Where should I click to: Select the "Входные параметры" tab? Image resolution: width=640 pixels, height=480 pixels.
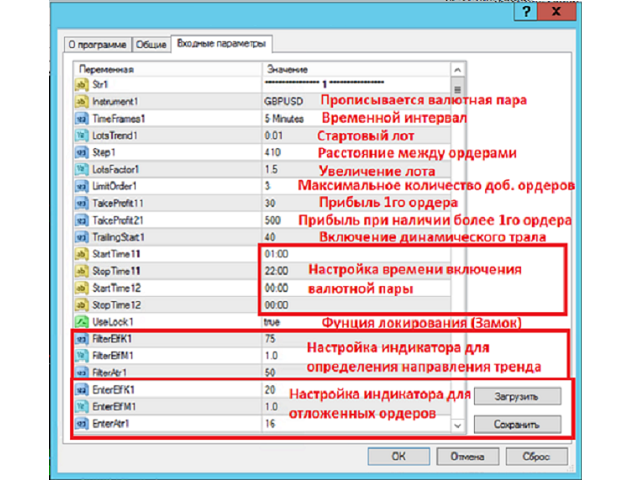(222, 44)
